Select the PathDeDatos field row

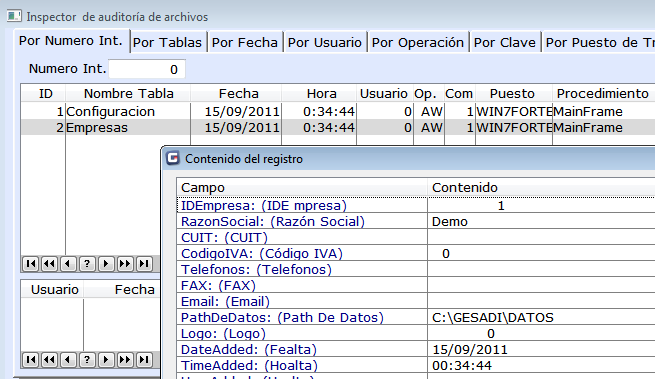pos(416,318)
